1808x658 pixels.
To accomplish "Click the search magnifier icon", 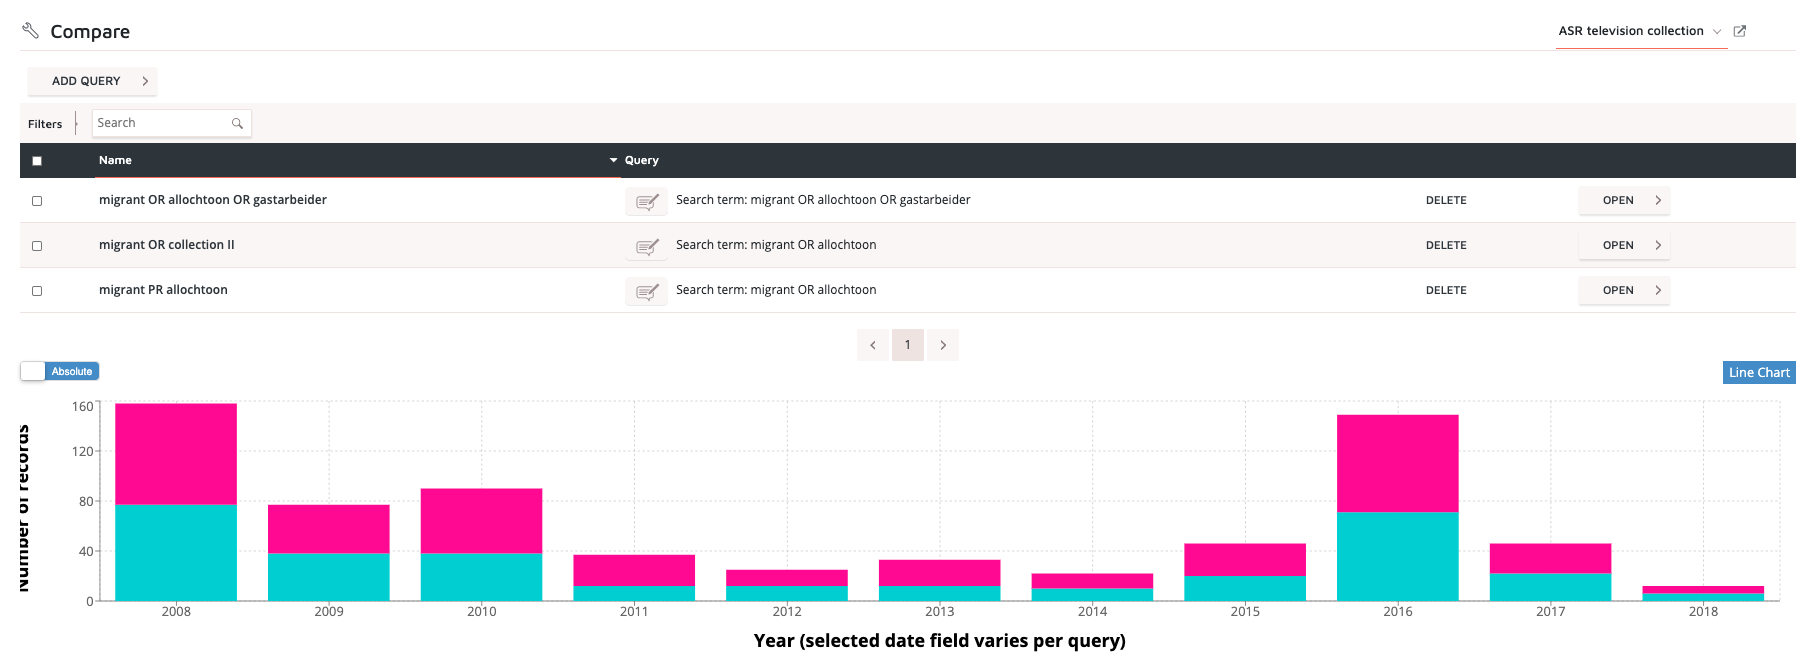I will coord(237,124).
